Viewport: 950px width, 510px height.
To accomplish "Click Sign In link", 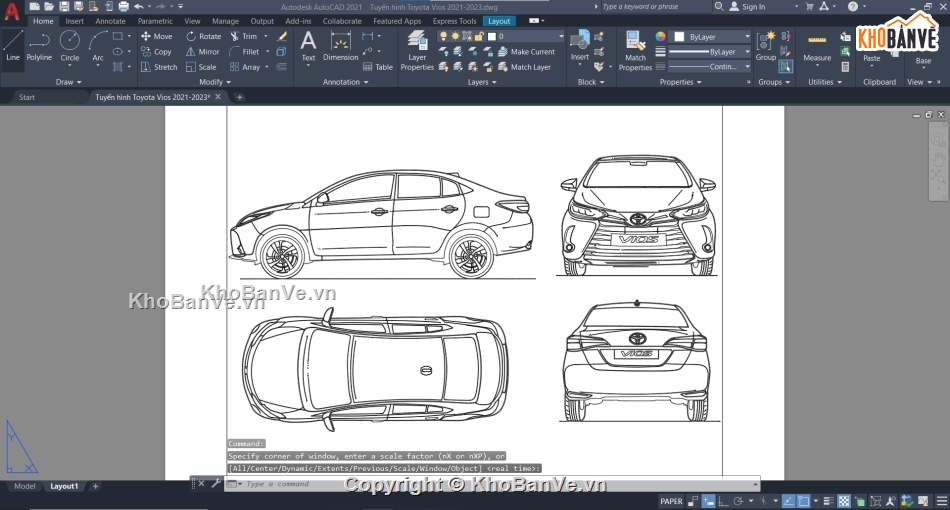I will pos(753,7).
